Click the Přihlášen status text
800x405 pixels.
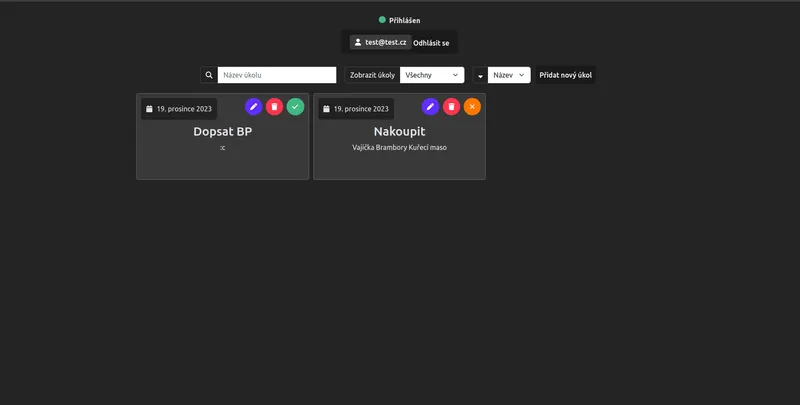click(405, 20)
